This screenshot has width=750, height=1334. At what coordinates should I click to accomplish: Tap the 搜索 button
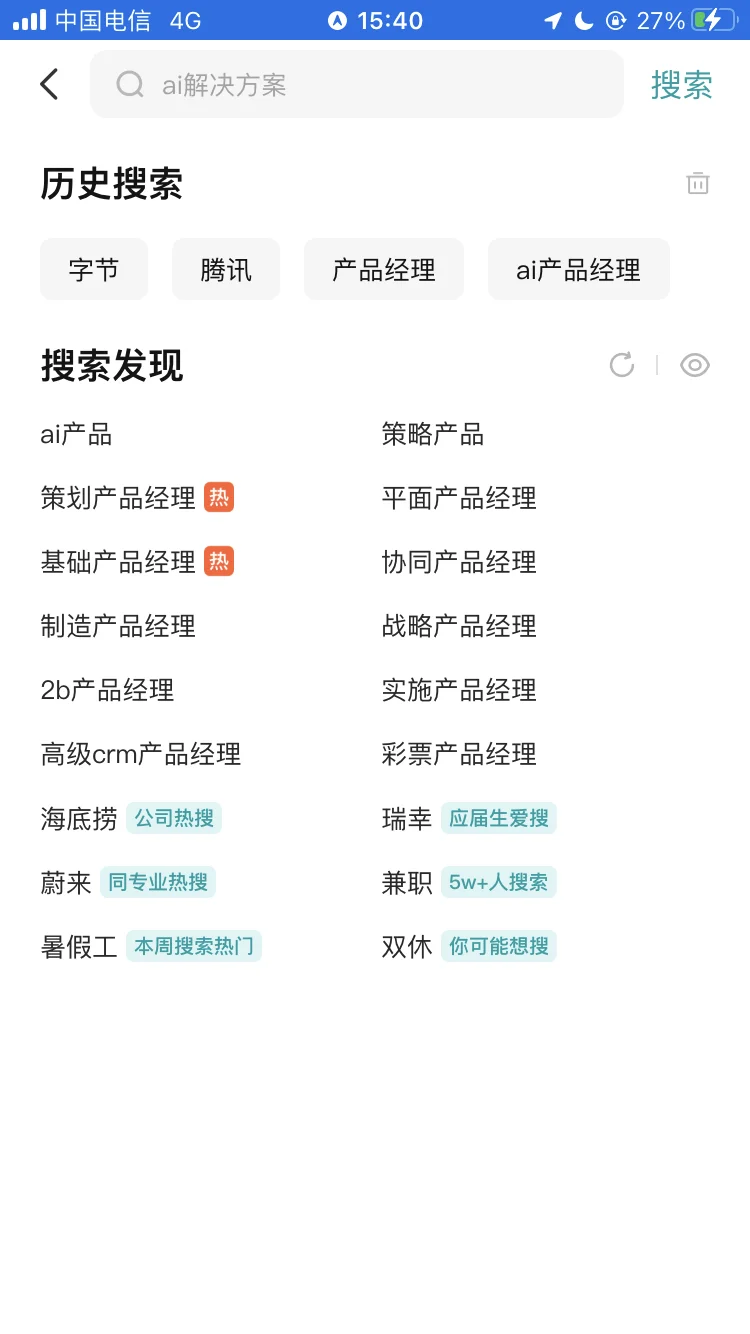point(682,85)
